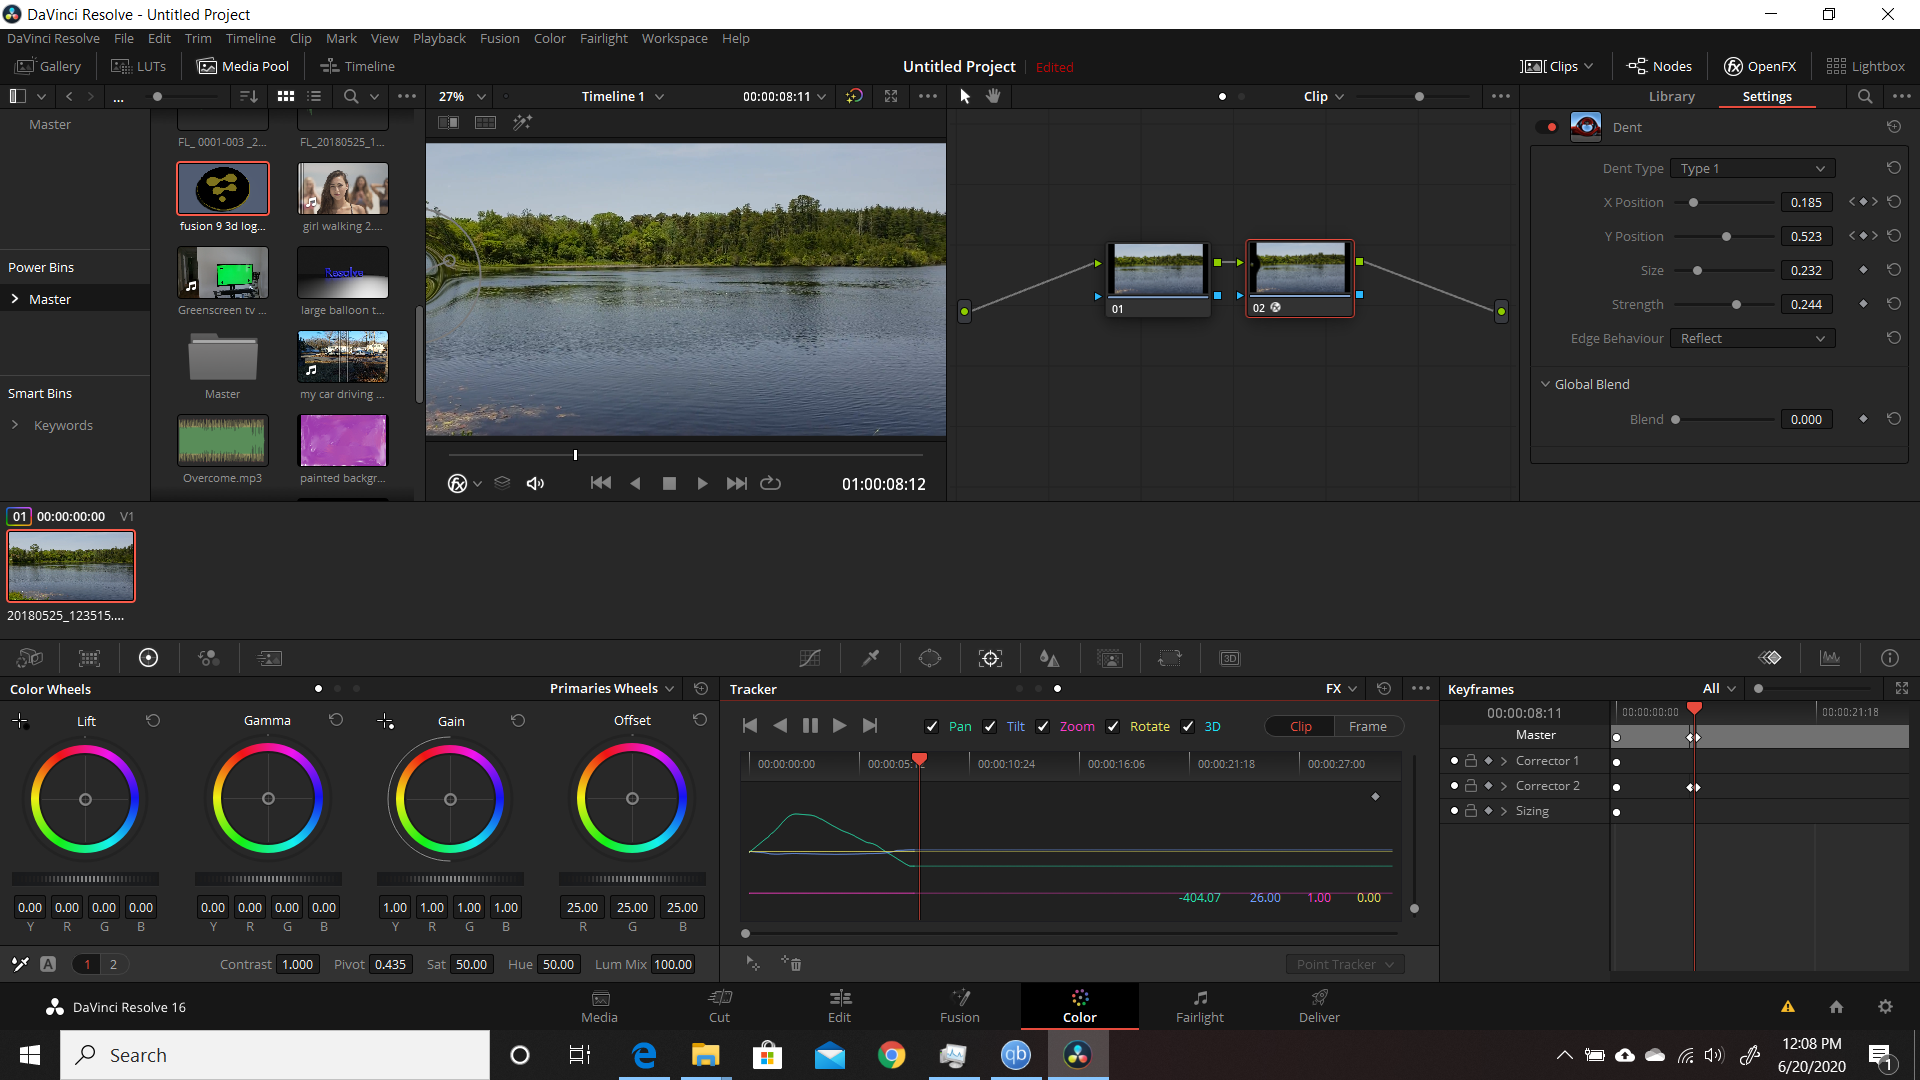This screenshot has height=1080, width=1920.
Task: Open the tracker FX mode dropdown
Action: click(1341, 688)
